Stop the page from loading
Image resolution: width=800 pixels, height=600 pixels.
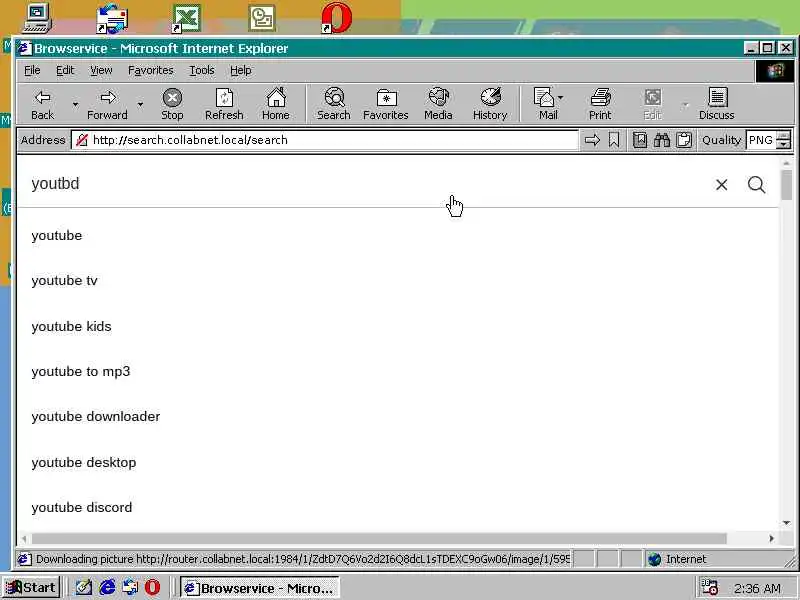click(172, 105)
